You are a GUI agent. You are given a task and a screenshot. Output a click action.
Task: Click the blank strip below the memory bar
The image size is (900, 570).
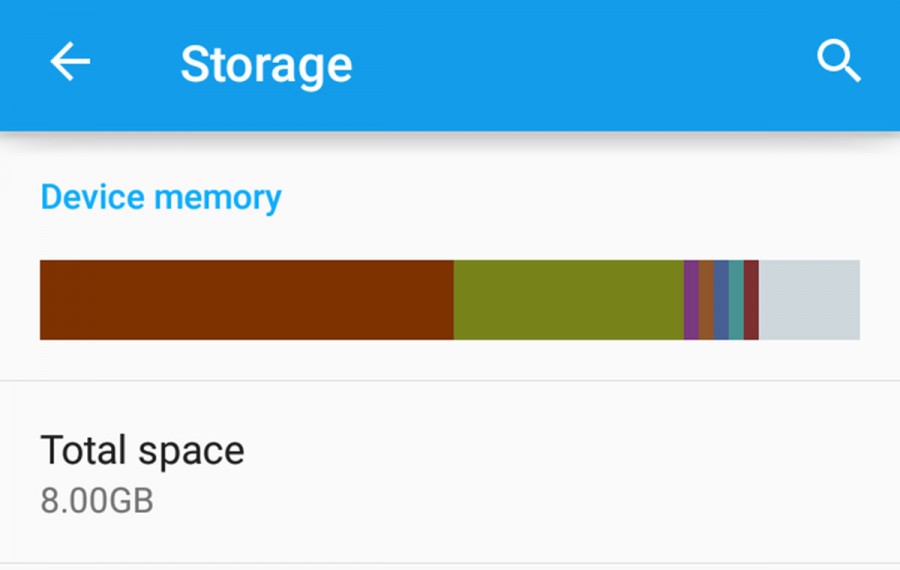coord(450,359)
